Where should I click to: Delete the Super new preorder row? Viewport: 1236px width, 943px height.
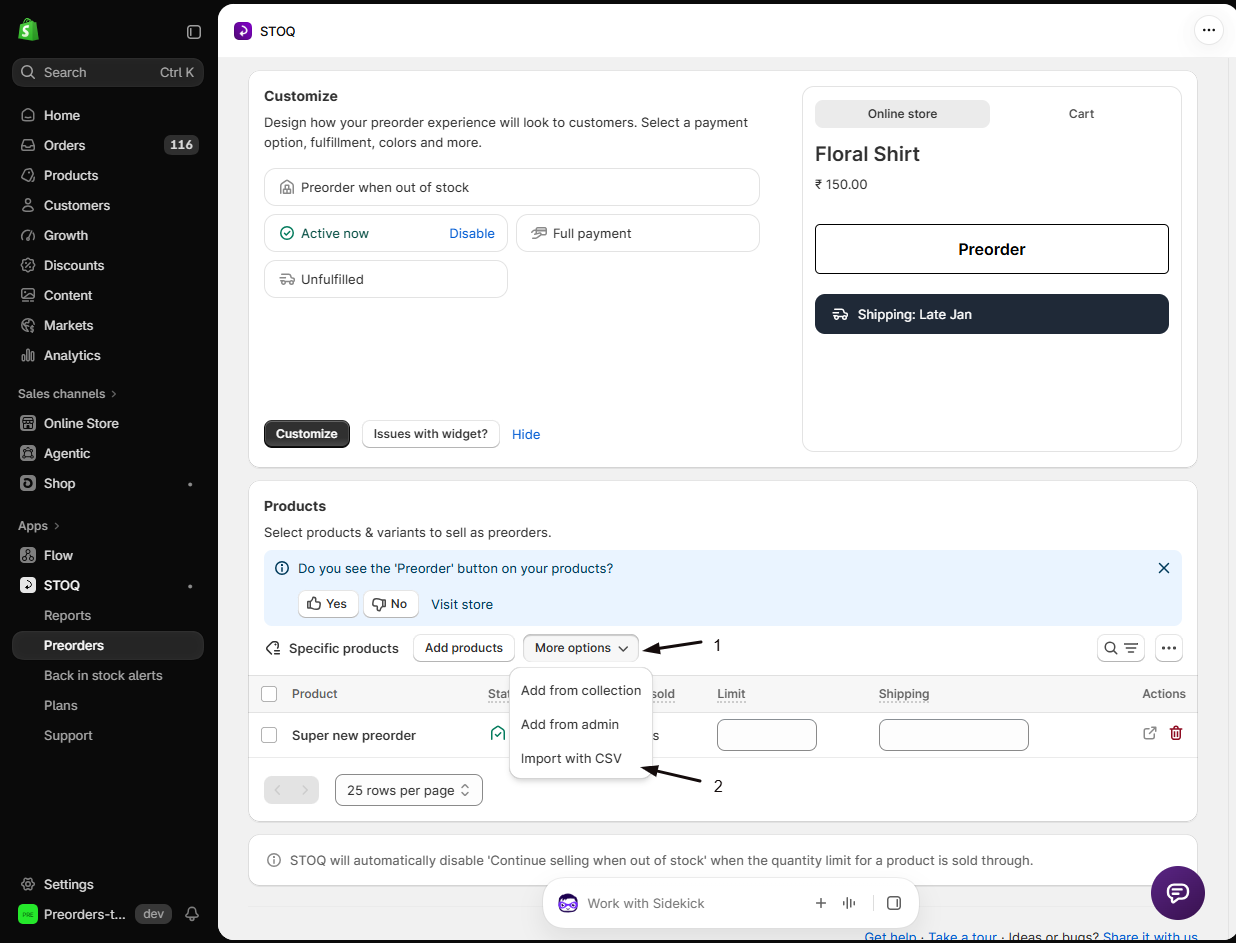(x=1176, y=733)
